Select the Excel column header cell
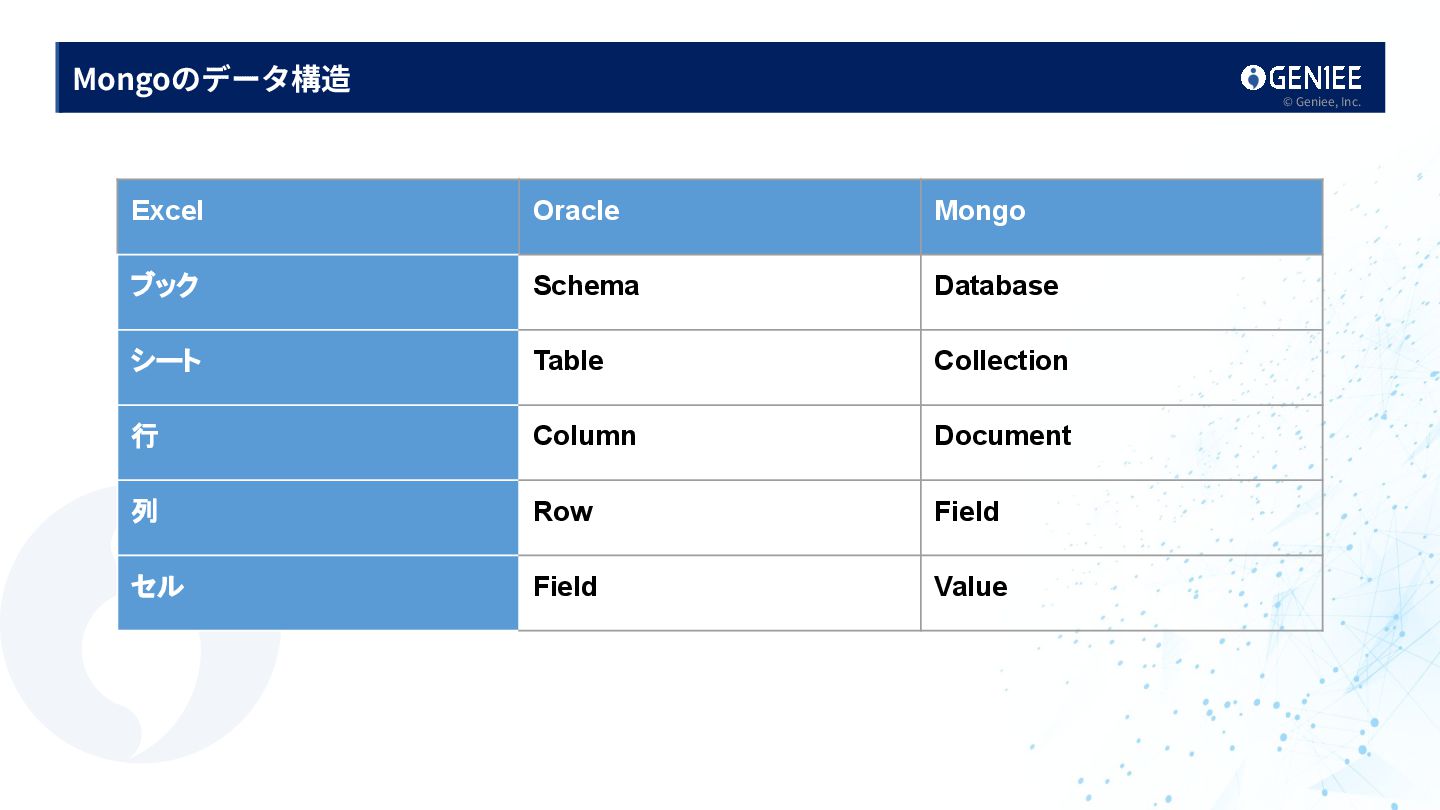 [318, 216]
